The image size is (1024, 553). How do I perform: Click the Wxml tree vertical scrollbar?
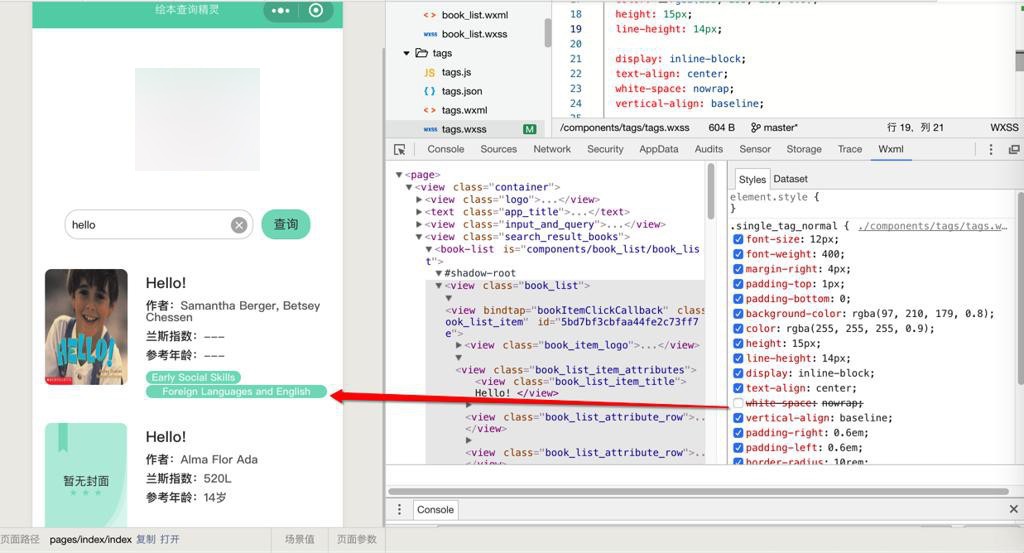click(711, 191)
